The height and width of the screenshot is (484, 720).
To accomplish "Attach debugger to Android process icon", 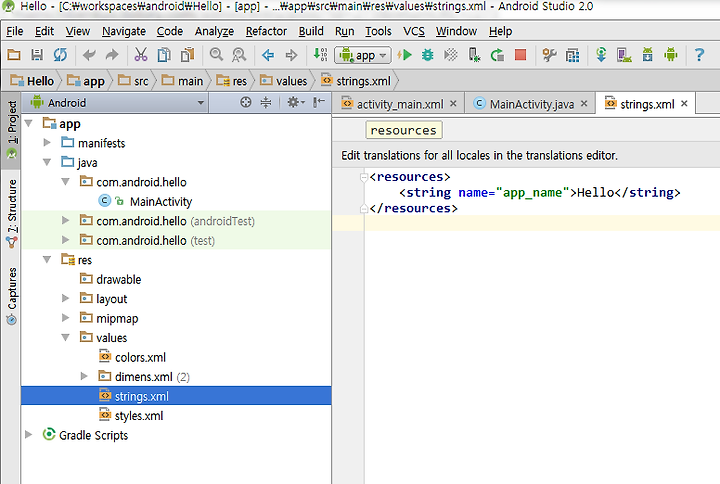I will 474,55.
